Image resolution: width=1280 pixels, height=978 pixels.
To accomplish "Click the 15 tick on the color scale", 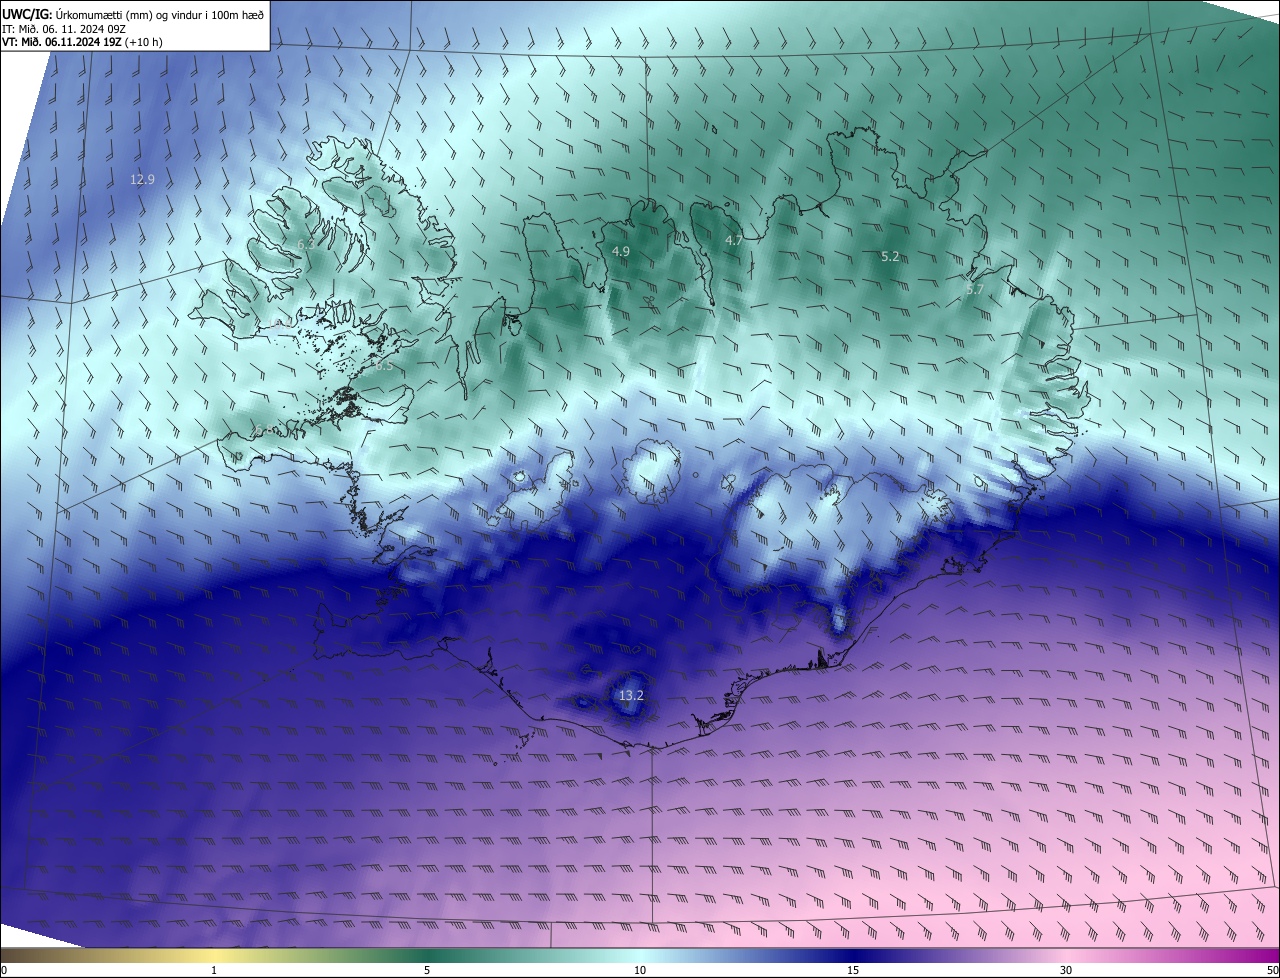I will pyautogui.click(x=853, y=970).
